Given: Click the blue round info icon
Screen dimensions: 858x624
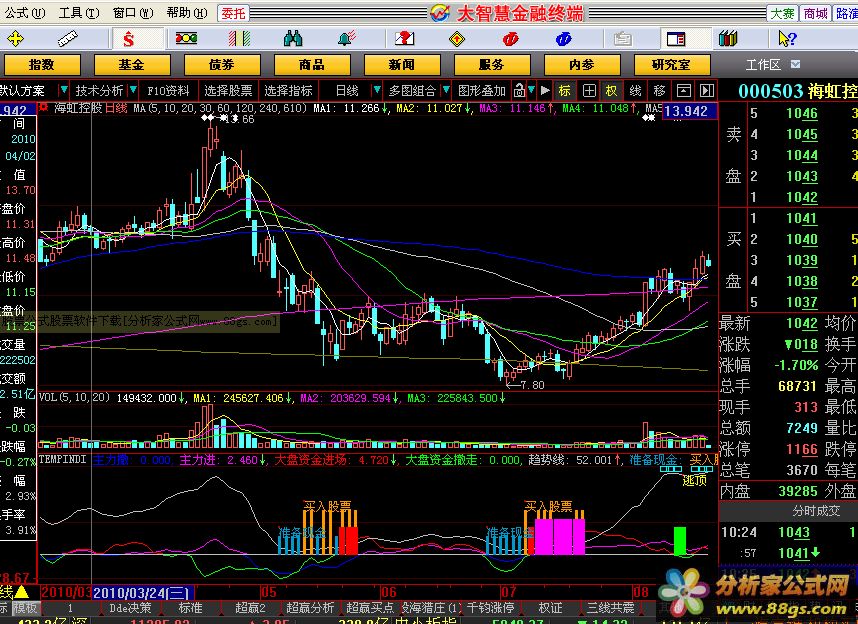Looking at the screenshot, I should coord(563,38).
